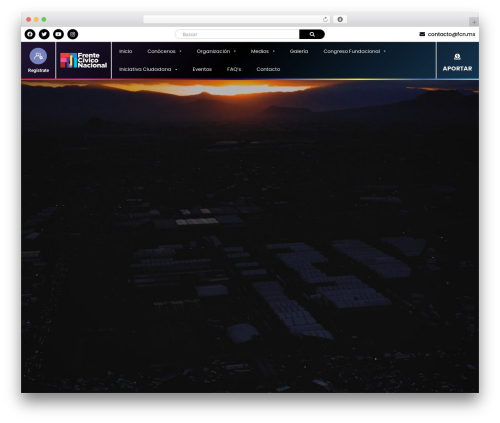Click the Buscar search field
The image size is (500, 423).
[x=237, y=34]
